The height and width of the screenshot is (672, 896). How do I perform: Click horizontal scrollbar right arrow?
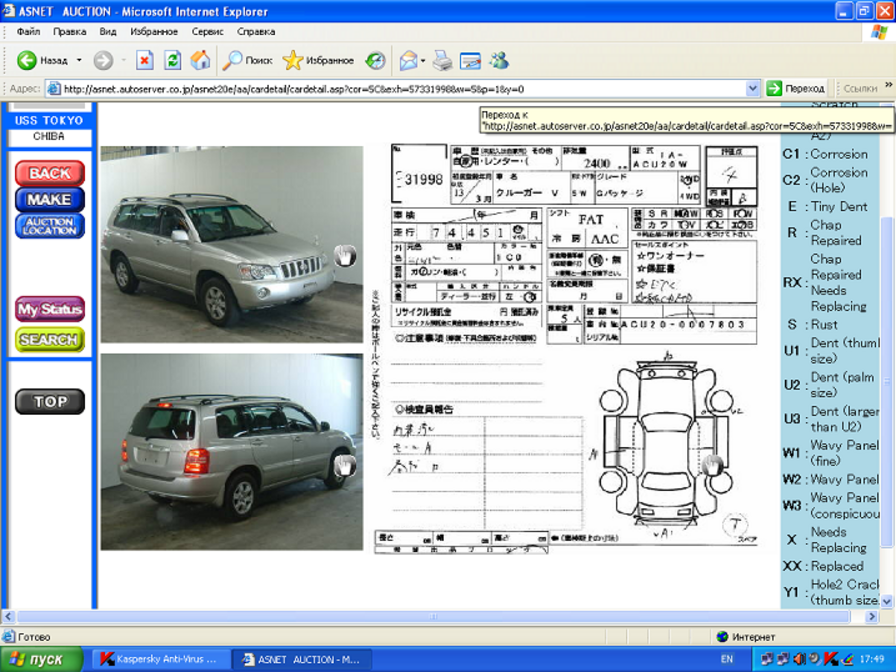[x=872, y=617]
